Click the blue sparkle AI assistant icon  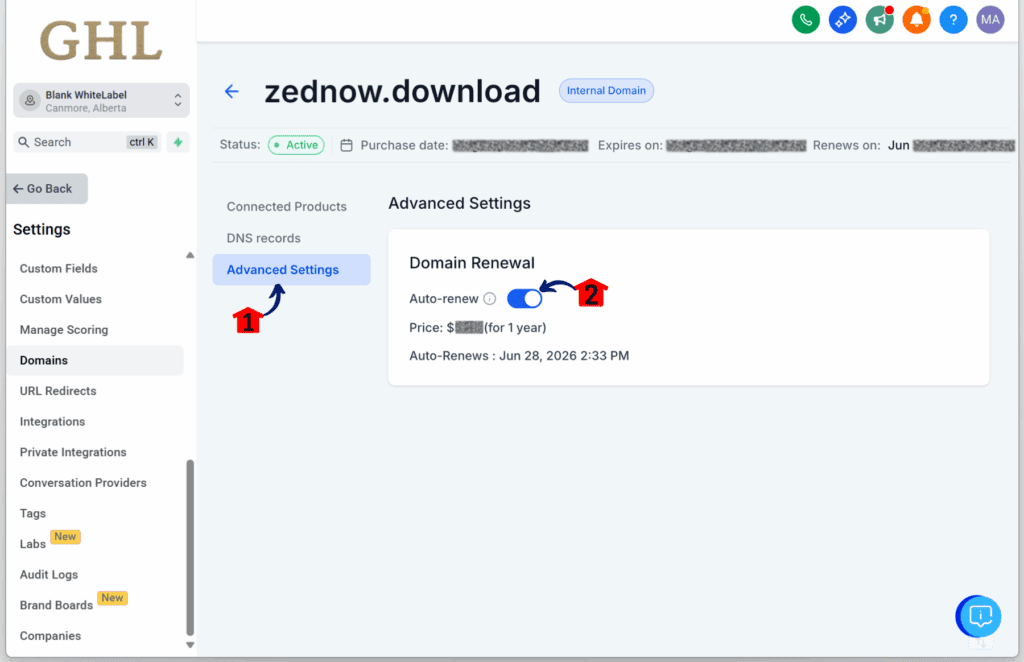(x=842, y=20)
